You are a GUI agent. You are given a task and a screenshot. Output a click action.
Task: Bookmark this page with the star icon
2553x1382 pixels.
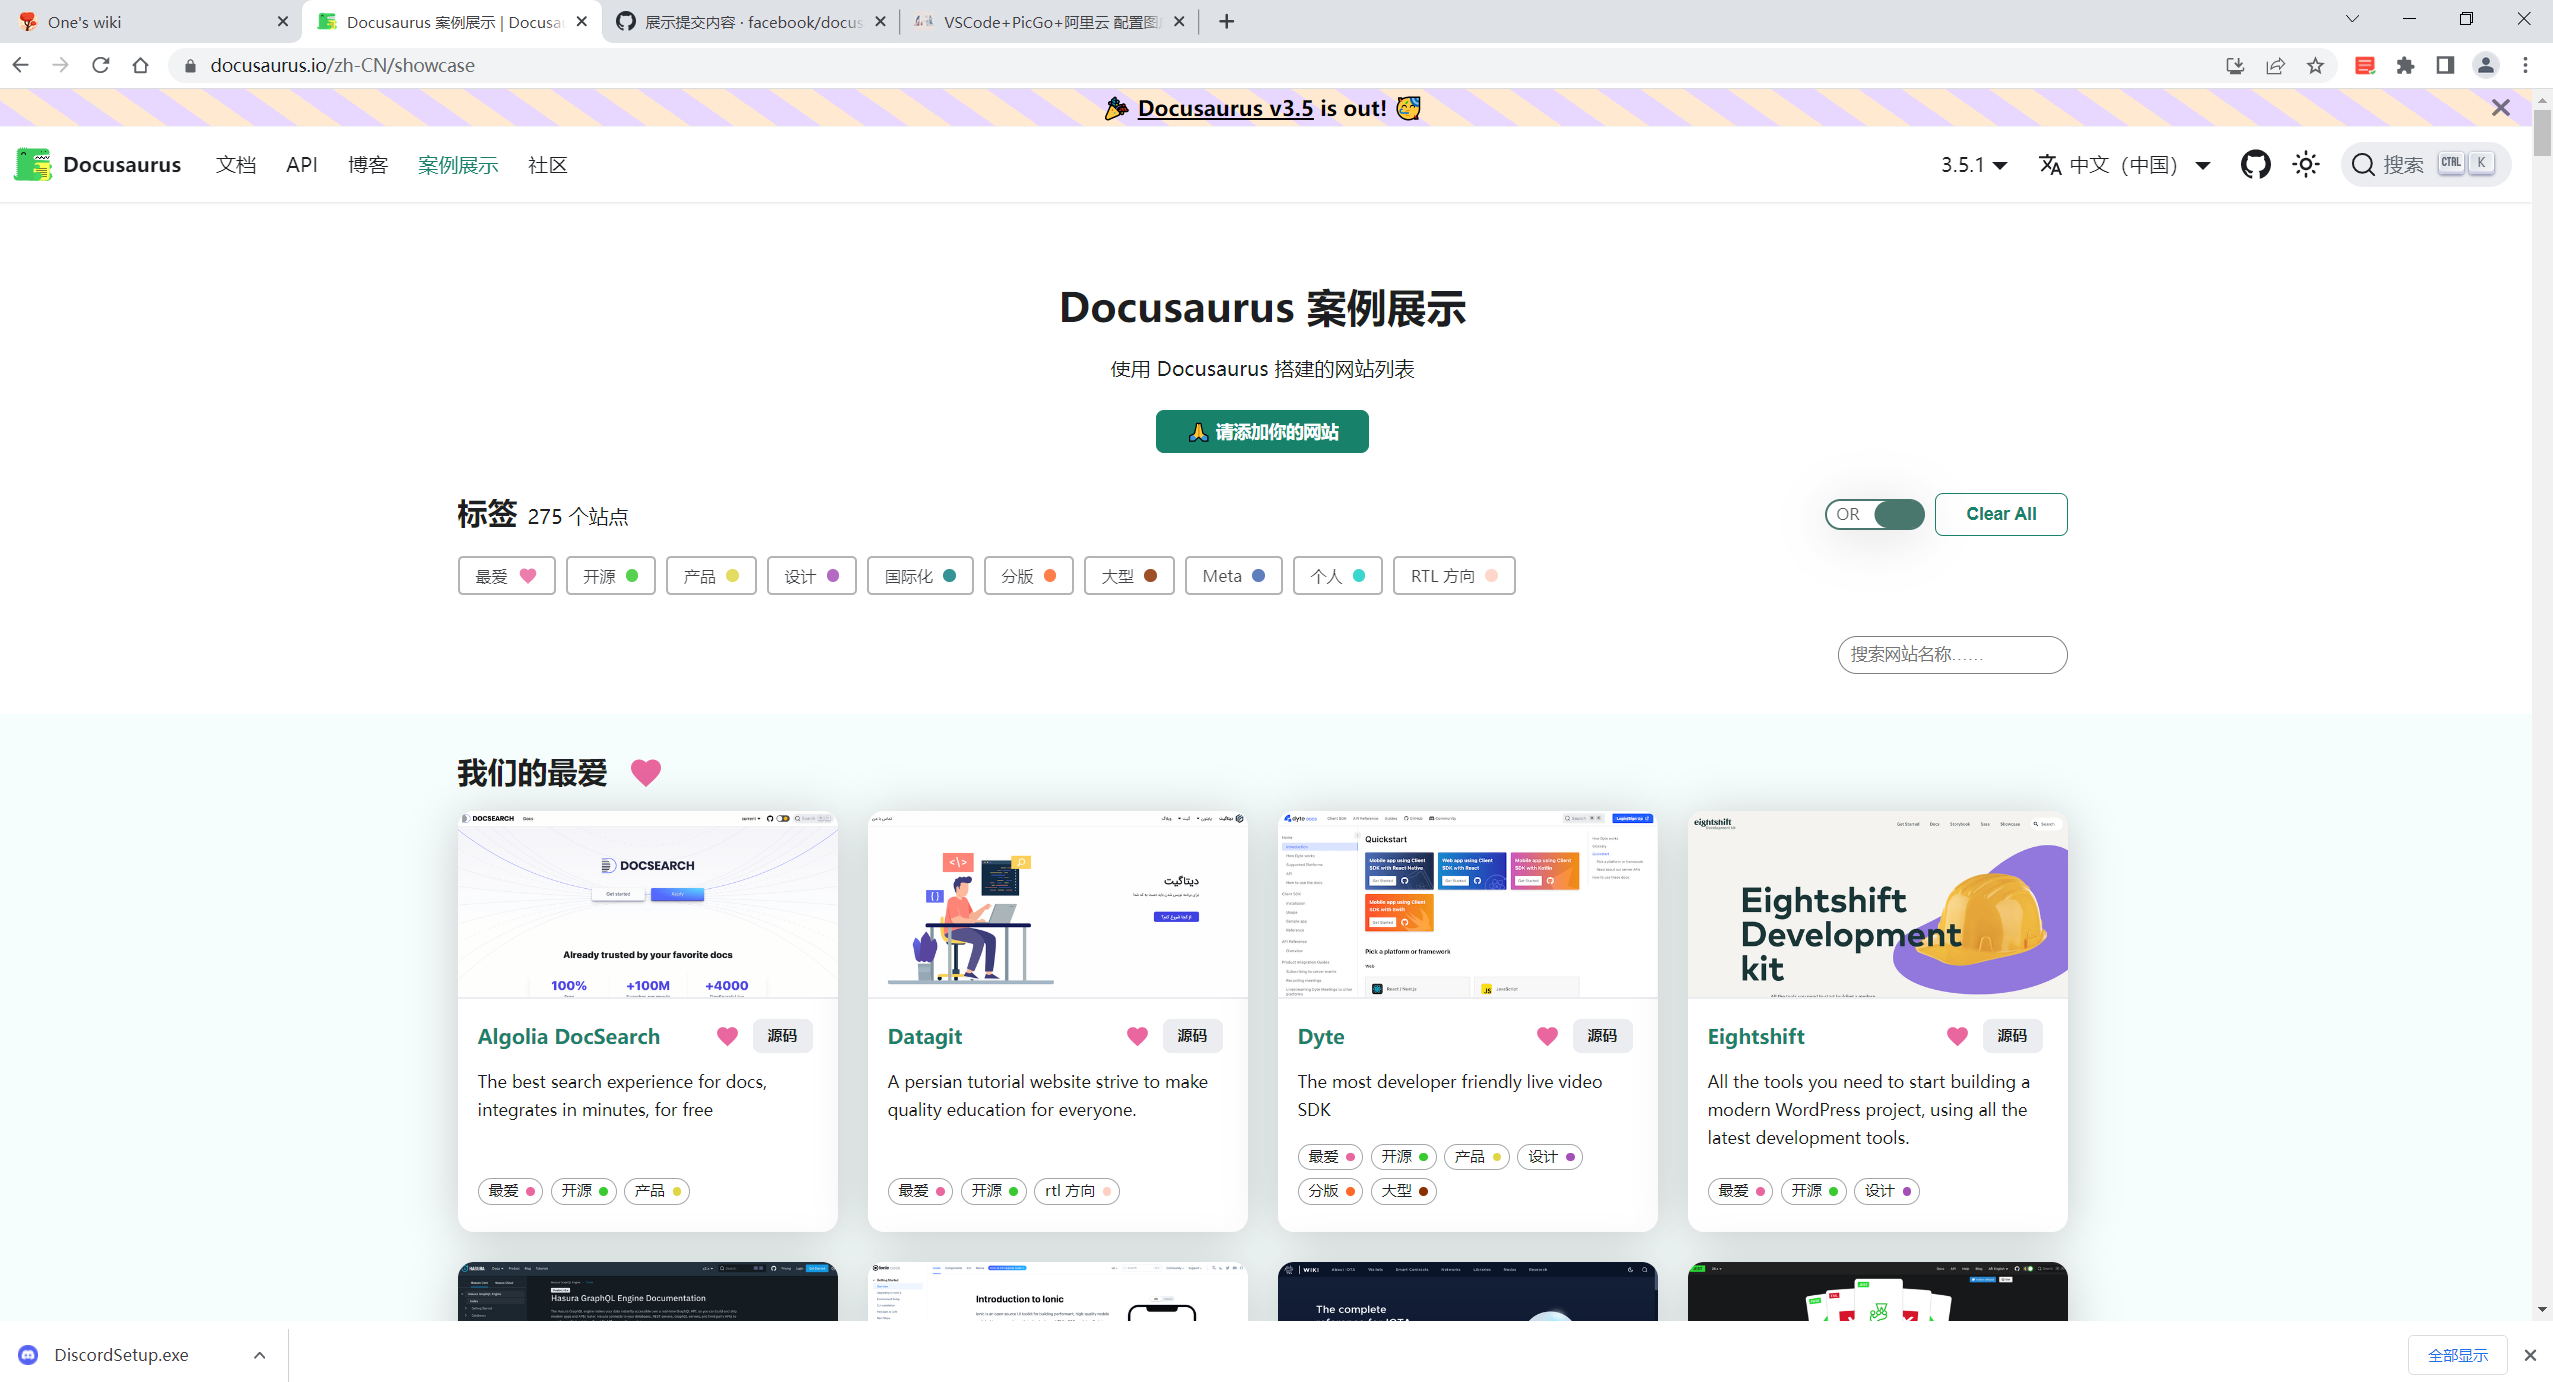point(2315,66)
